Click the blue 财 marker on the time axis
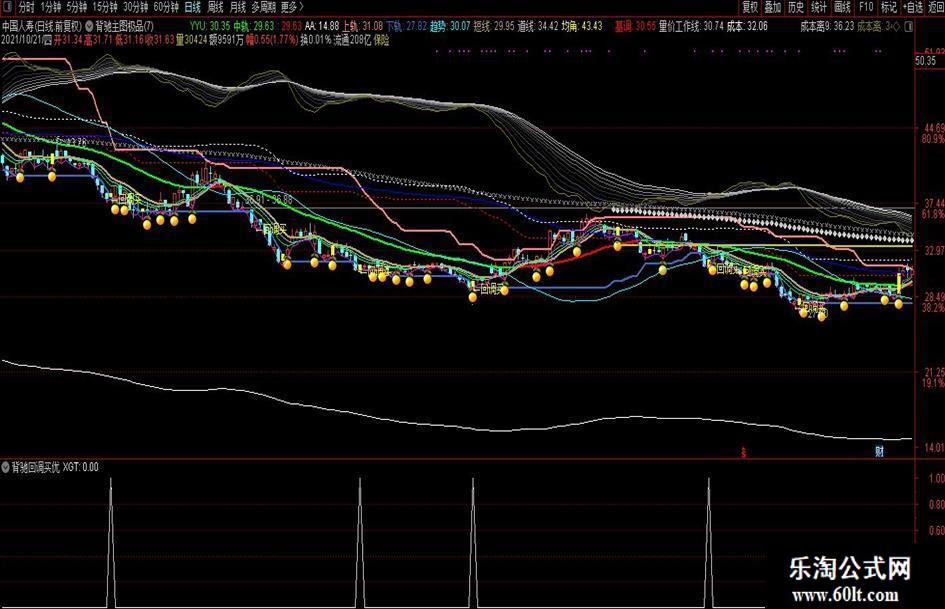Screen dimensions: 945x609 (879, 451)
